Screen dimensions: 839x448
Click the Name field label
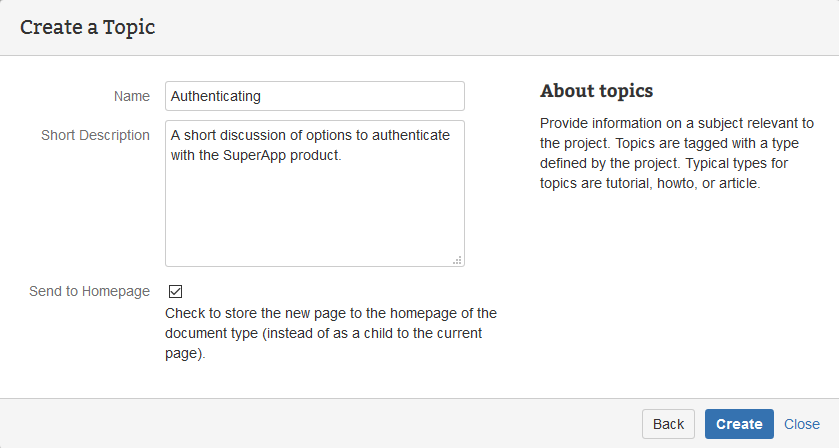point(132,96)
